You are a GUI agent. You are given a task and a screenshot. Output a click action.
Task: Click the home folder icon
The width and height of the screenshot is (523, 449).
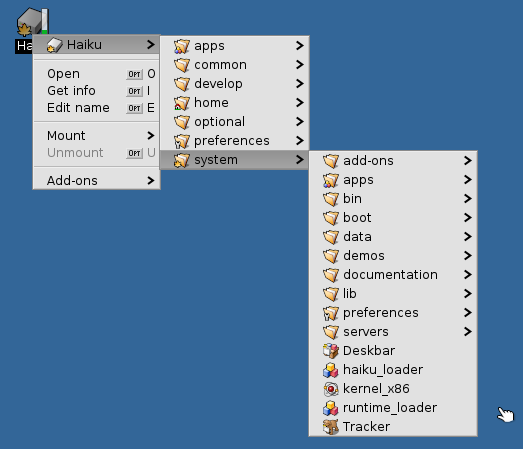(x=182, y=103)
